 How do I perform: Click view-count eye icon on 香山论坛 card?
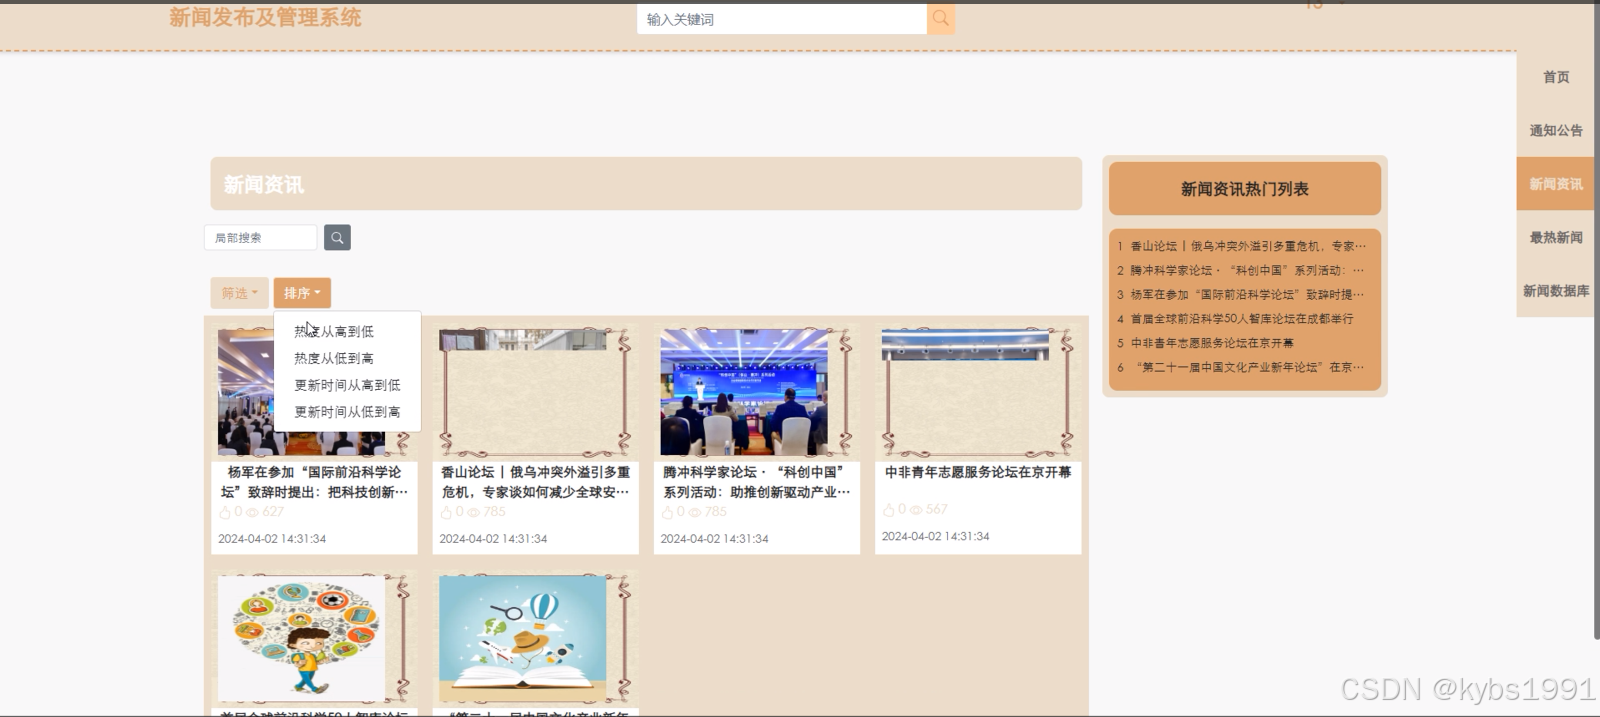(473, 512)
